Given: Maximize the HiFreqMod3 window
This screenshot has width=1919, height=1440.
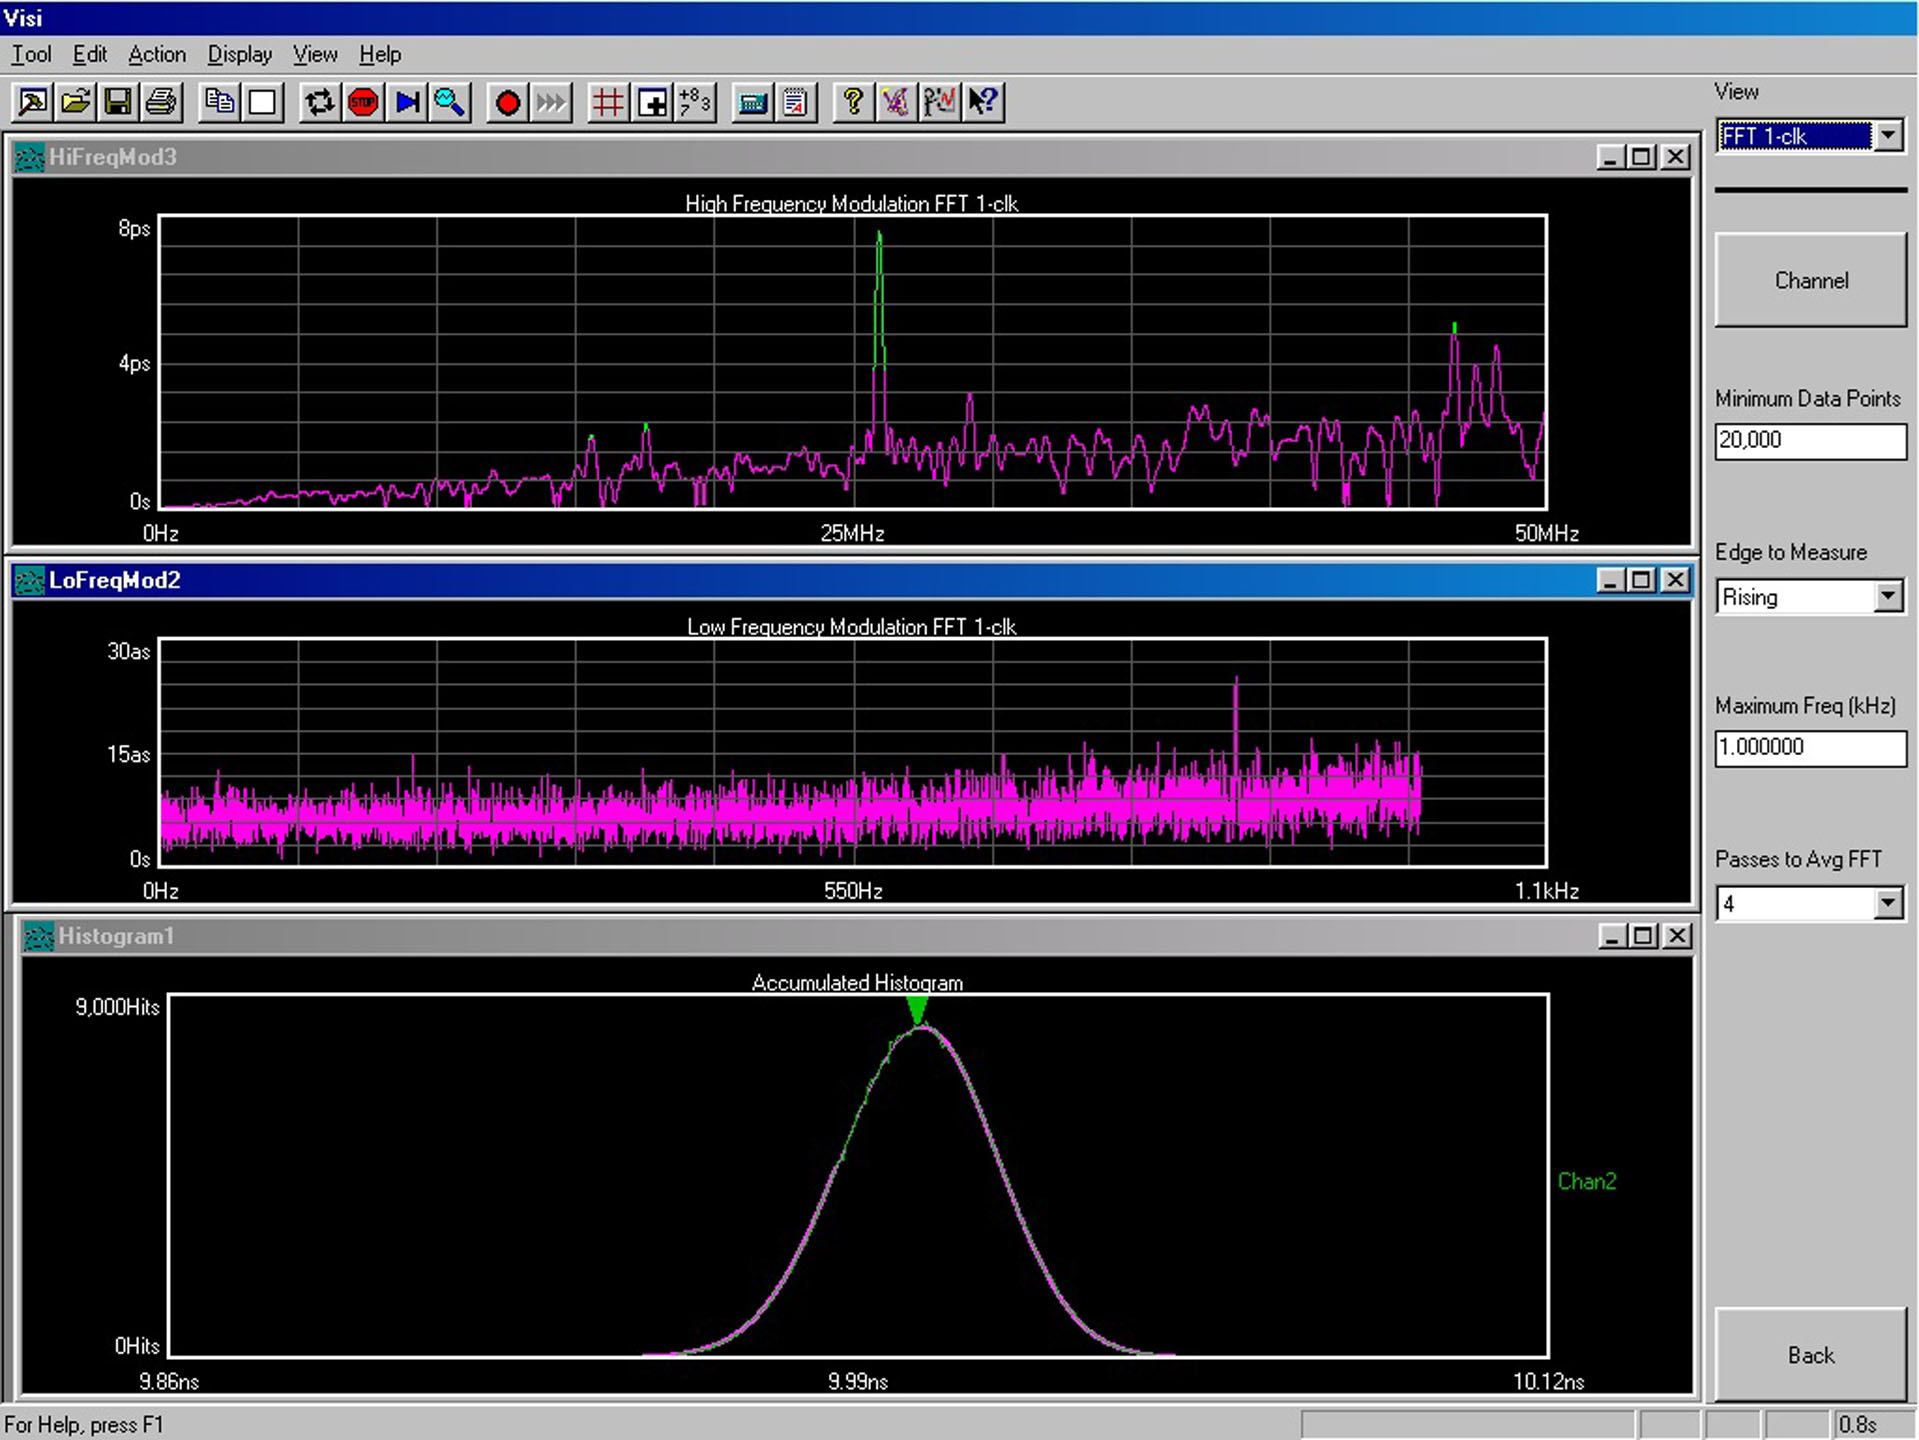Looking at the screenshot, I should tap(1642, 157).
